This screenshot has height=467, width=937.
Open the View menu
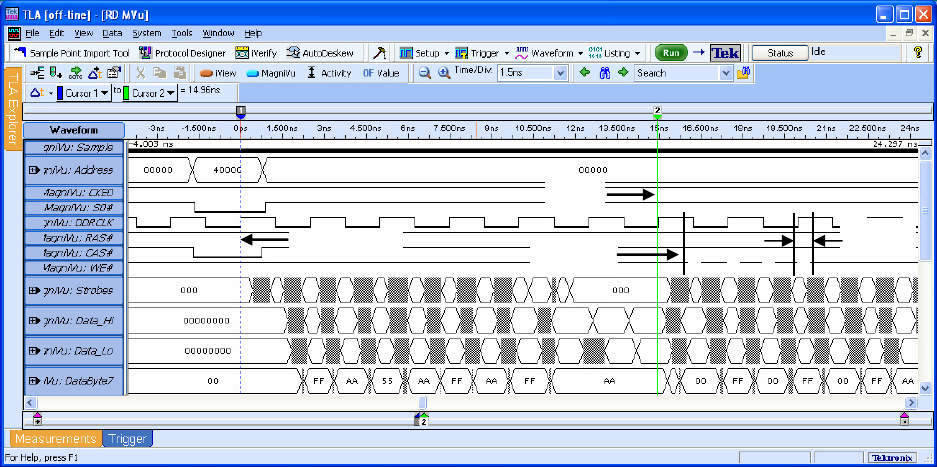tap(84, 33)
